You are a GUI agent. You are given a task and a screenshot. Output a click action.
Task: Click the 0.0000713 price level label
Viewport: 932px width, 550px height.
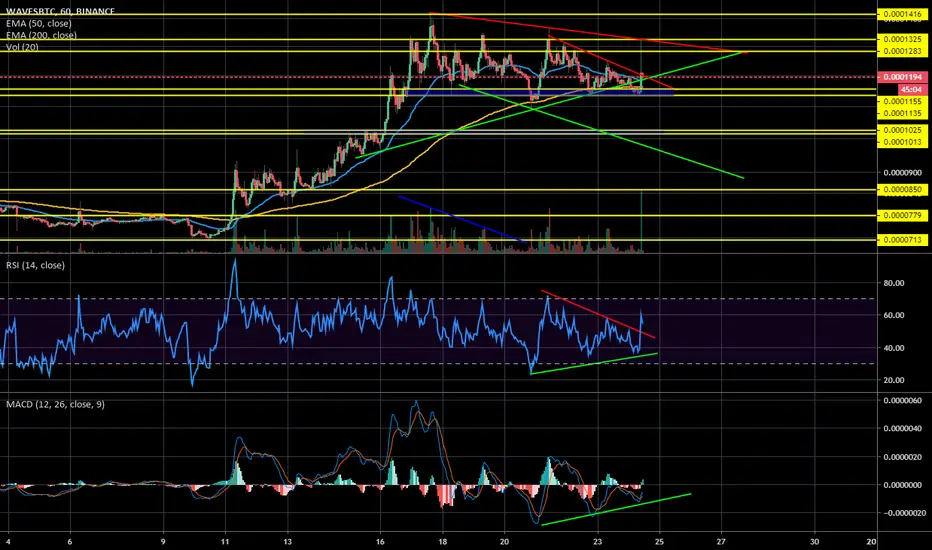point(902,240)
